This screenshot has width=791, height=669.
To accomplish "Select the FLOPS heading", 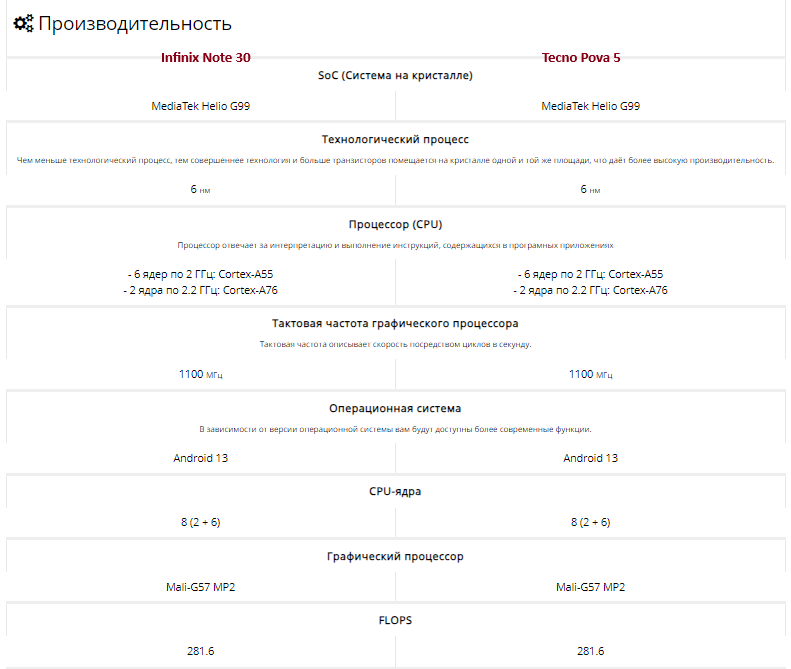I will tap(395, 621).
